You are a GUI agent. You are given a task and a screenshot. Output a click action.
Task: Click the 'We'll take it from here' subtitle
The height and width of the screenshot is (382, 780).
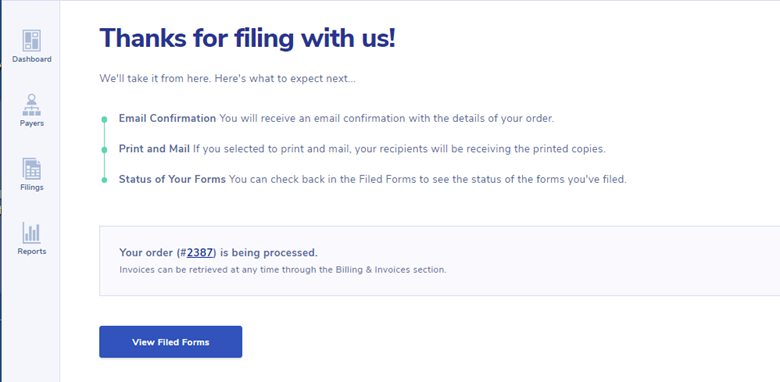[227, 79]
